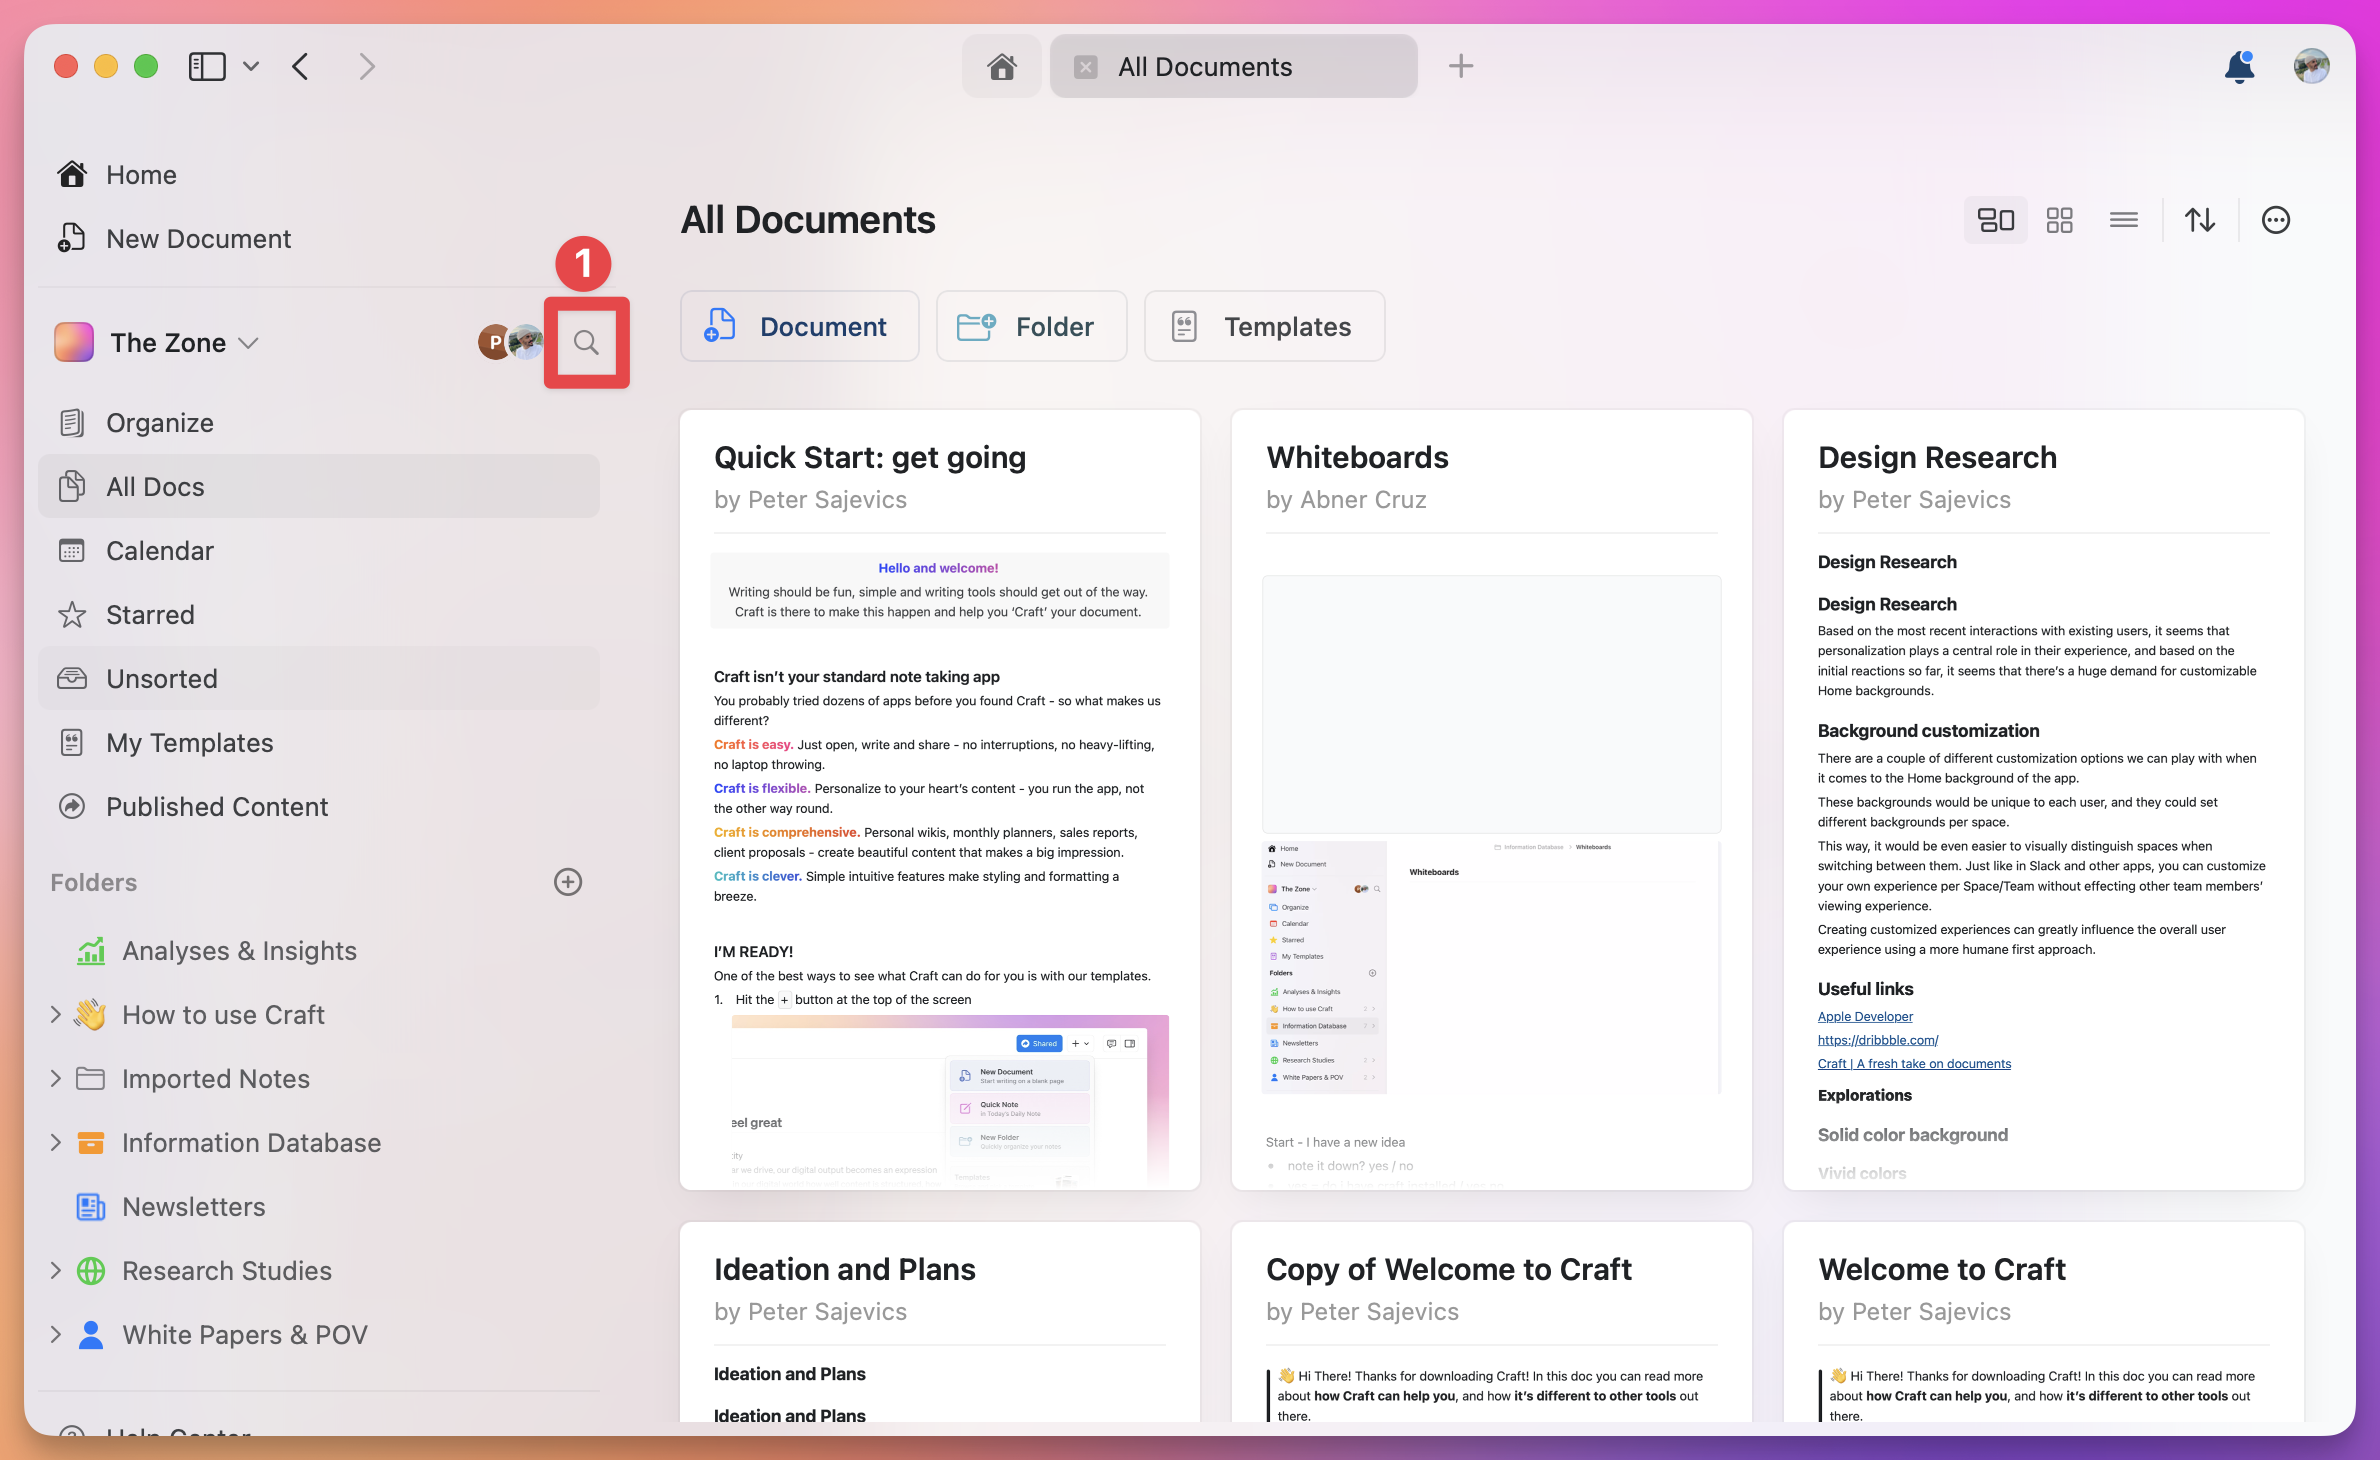Follow Craft fresh take on documents link

point(1914,1064)
